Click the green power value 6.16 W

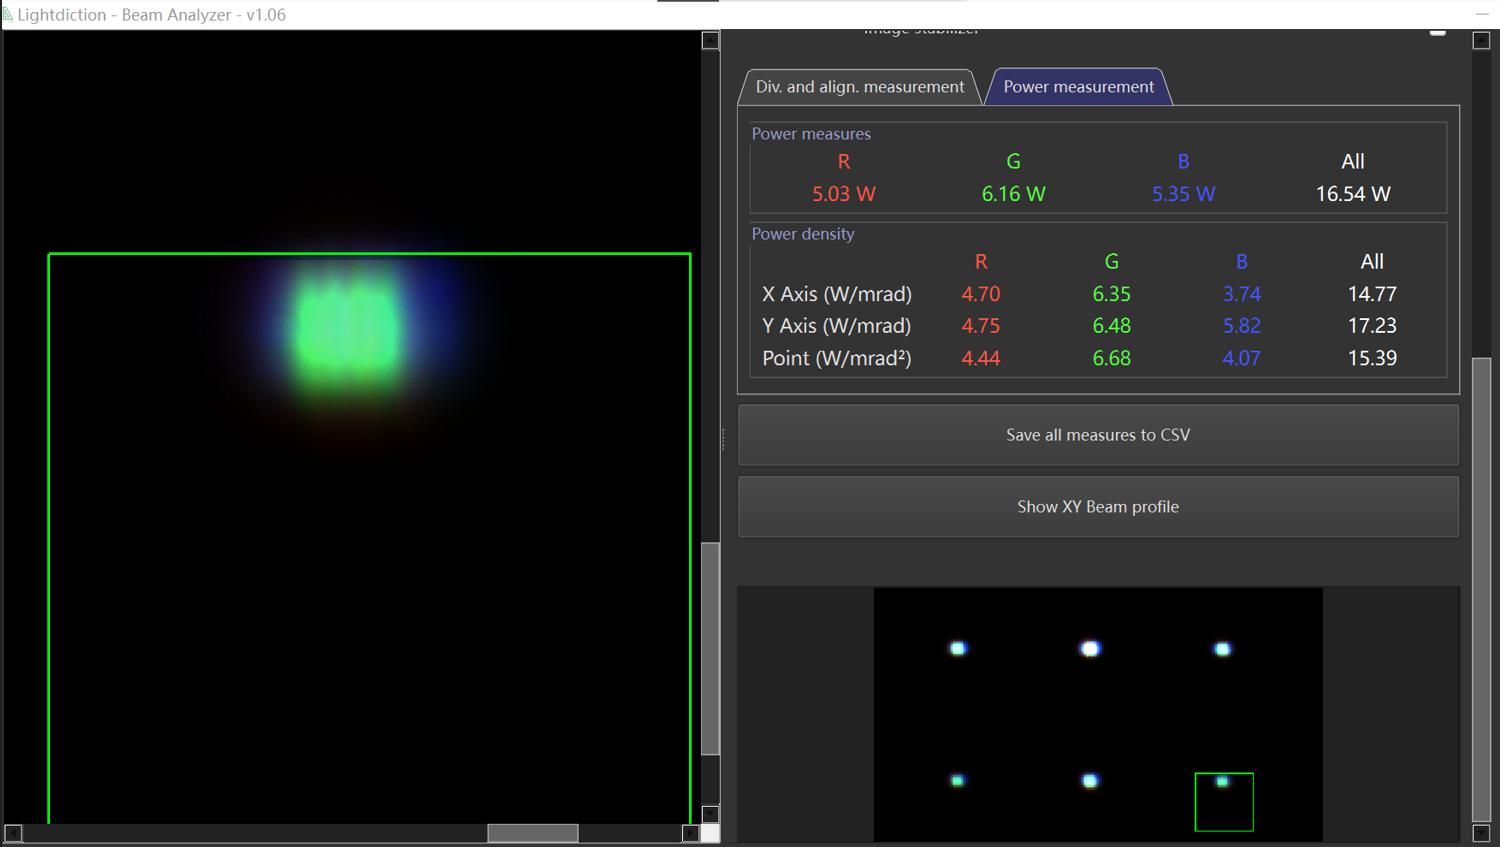[x=1013, y=194]
